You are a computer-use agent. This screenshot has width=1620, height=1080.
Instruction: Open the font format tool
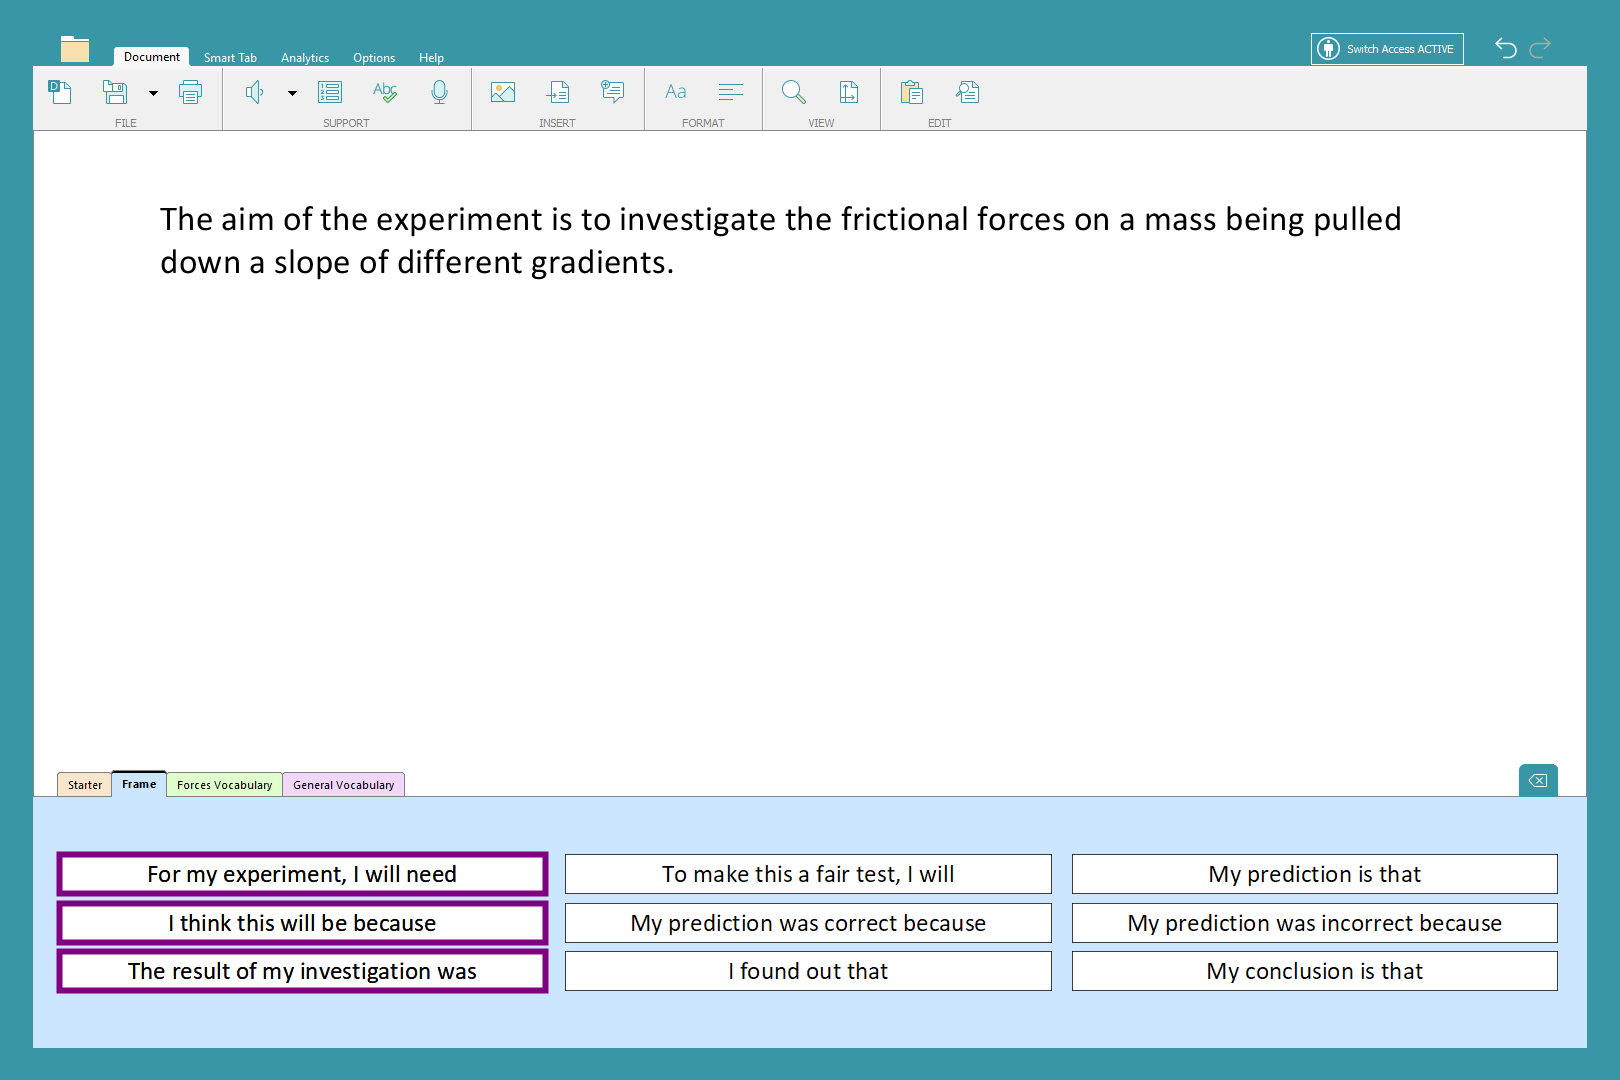click(676, 93)
